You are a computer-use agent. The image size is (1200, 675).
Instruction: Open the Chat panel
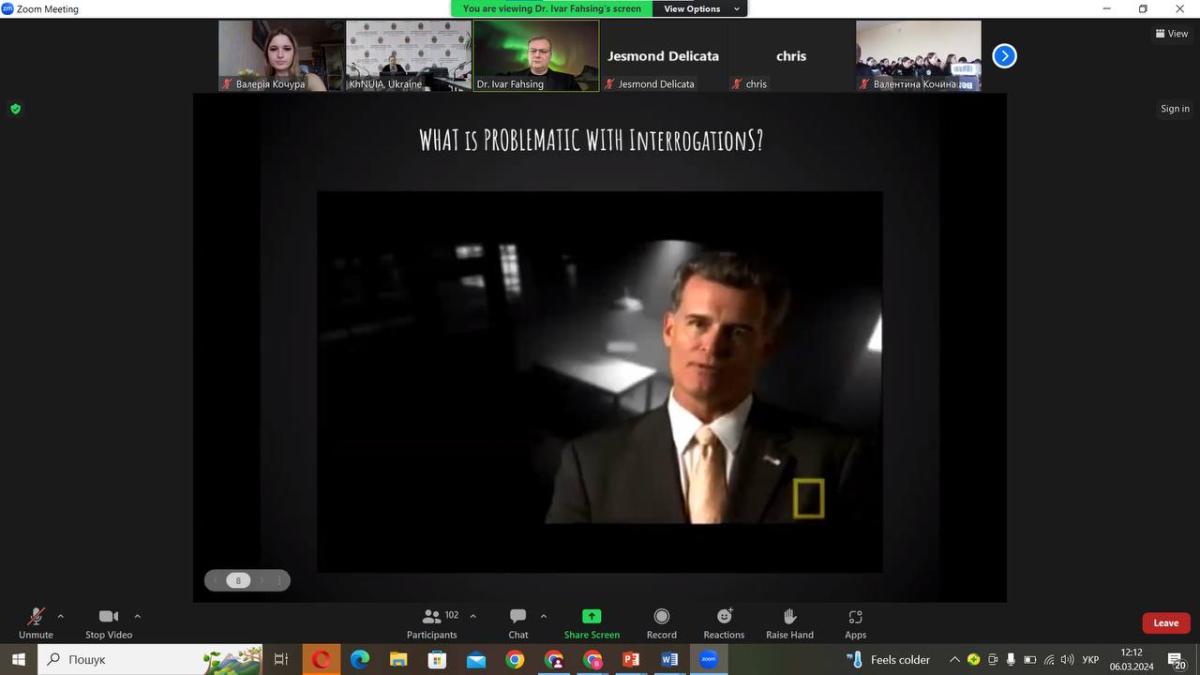[x=518, y=622]
